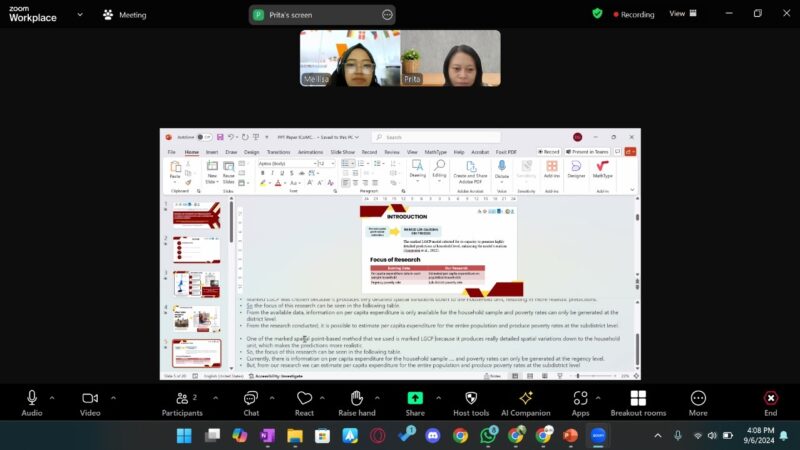800x450 pixels.
Task: Open Host tools shield icon
Action: click(471, 399)
